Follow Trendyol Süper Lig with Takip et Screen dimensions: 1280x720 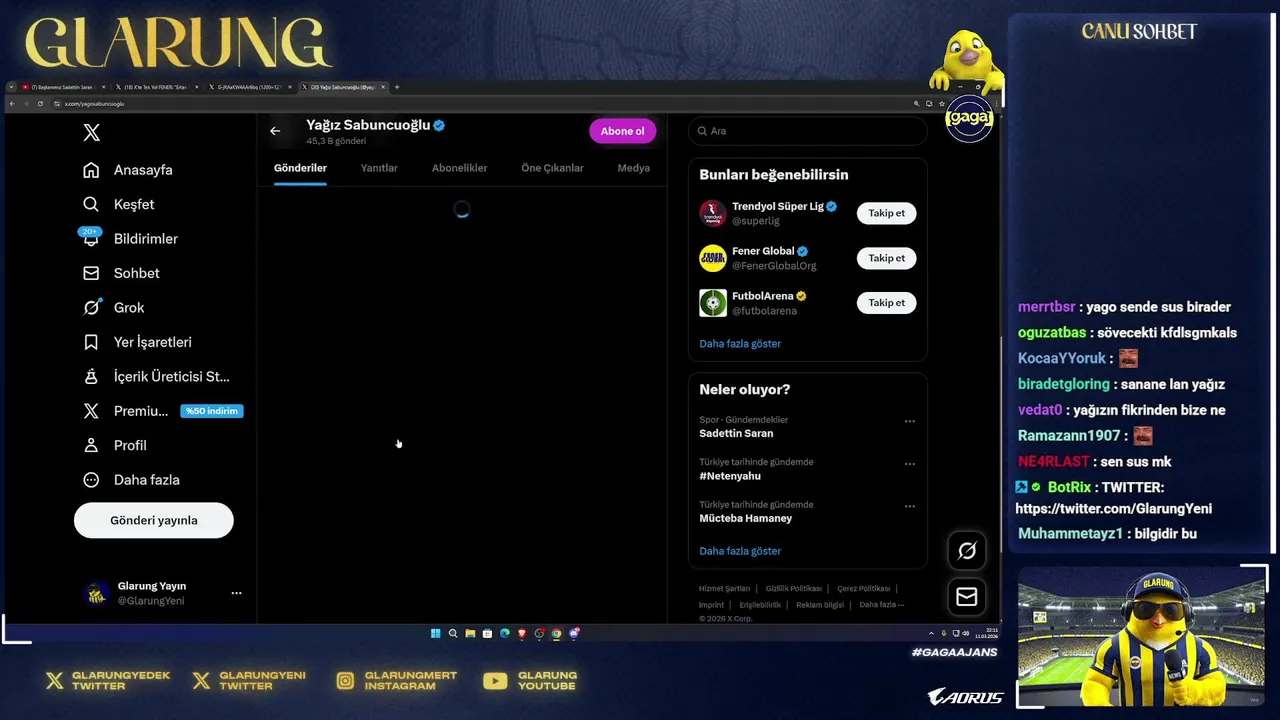[886, 213]
